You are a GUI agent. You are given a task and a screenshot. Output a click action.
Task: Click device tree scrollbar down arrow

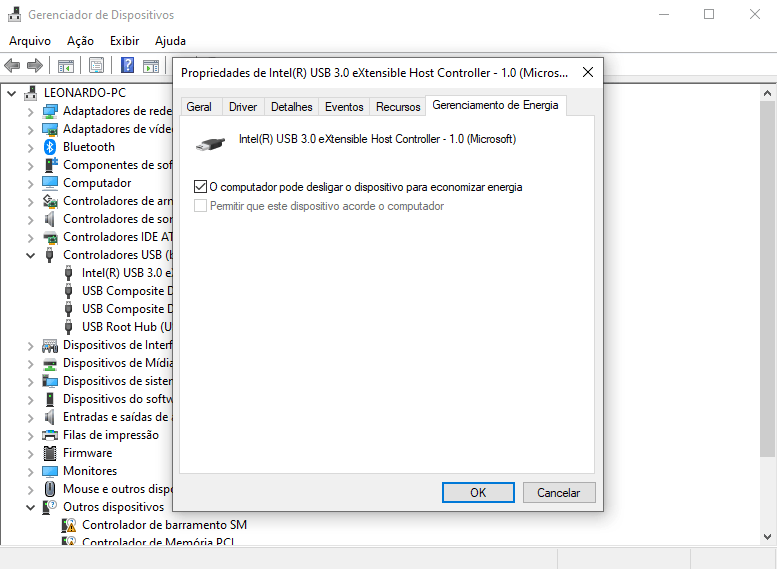[x=767, y=537]
